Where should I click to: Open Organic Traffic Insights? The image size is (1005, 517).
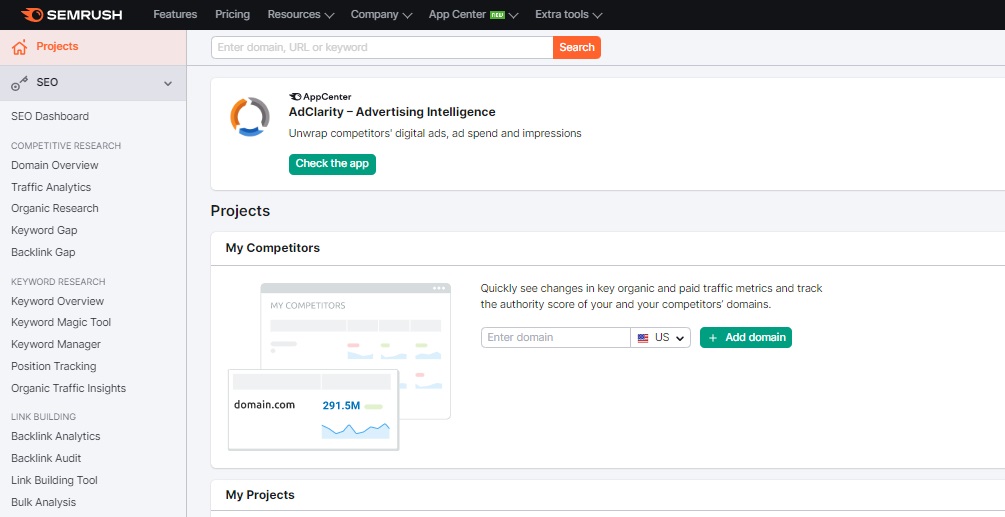click(x=69, y=388)
